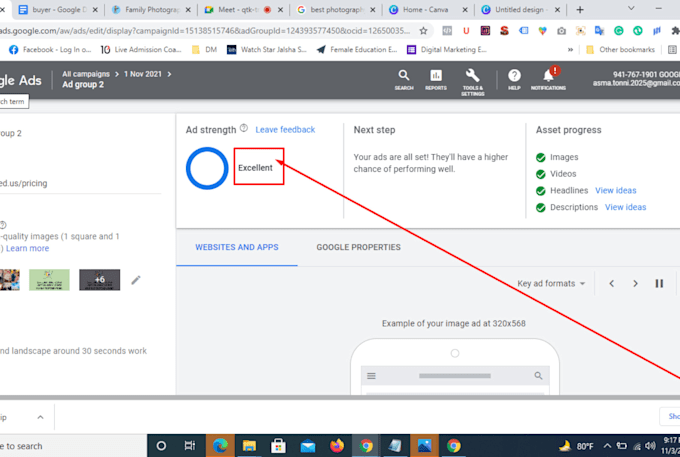Open the tab search dropdown arrow

pos(631,8)
